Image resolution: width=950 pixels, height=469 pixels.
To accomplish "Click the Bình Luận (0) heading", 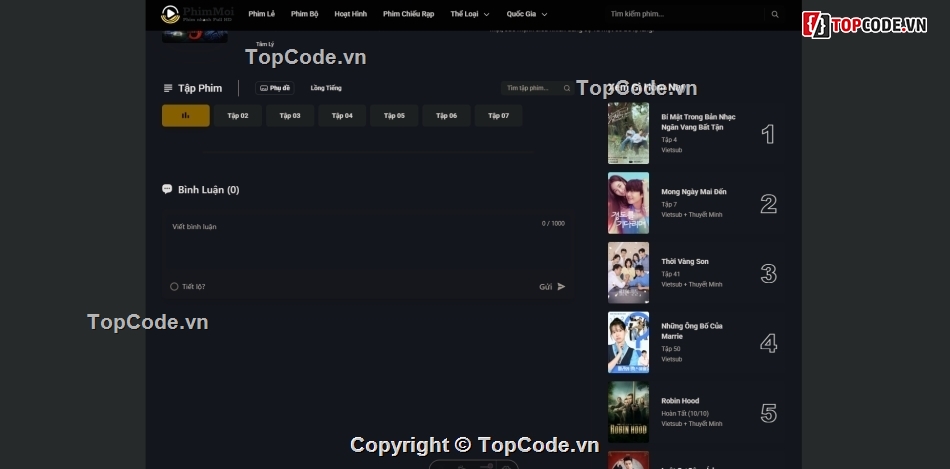I will point(208,190).
